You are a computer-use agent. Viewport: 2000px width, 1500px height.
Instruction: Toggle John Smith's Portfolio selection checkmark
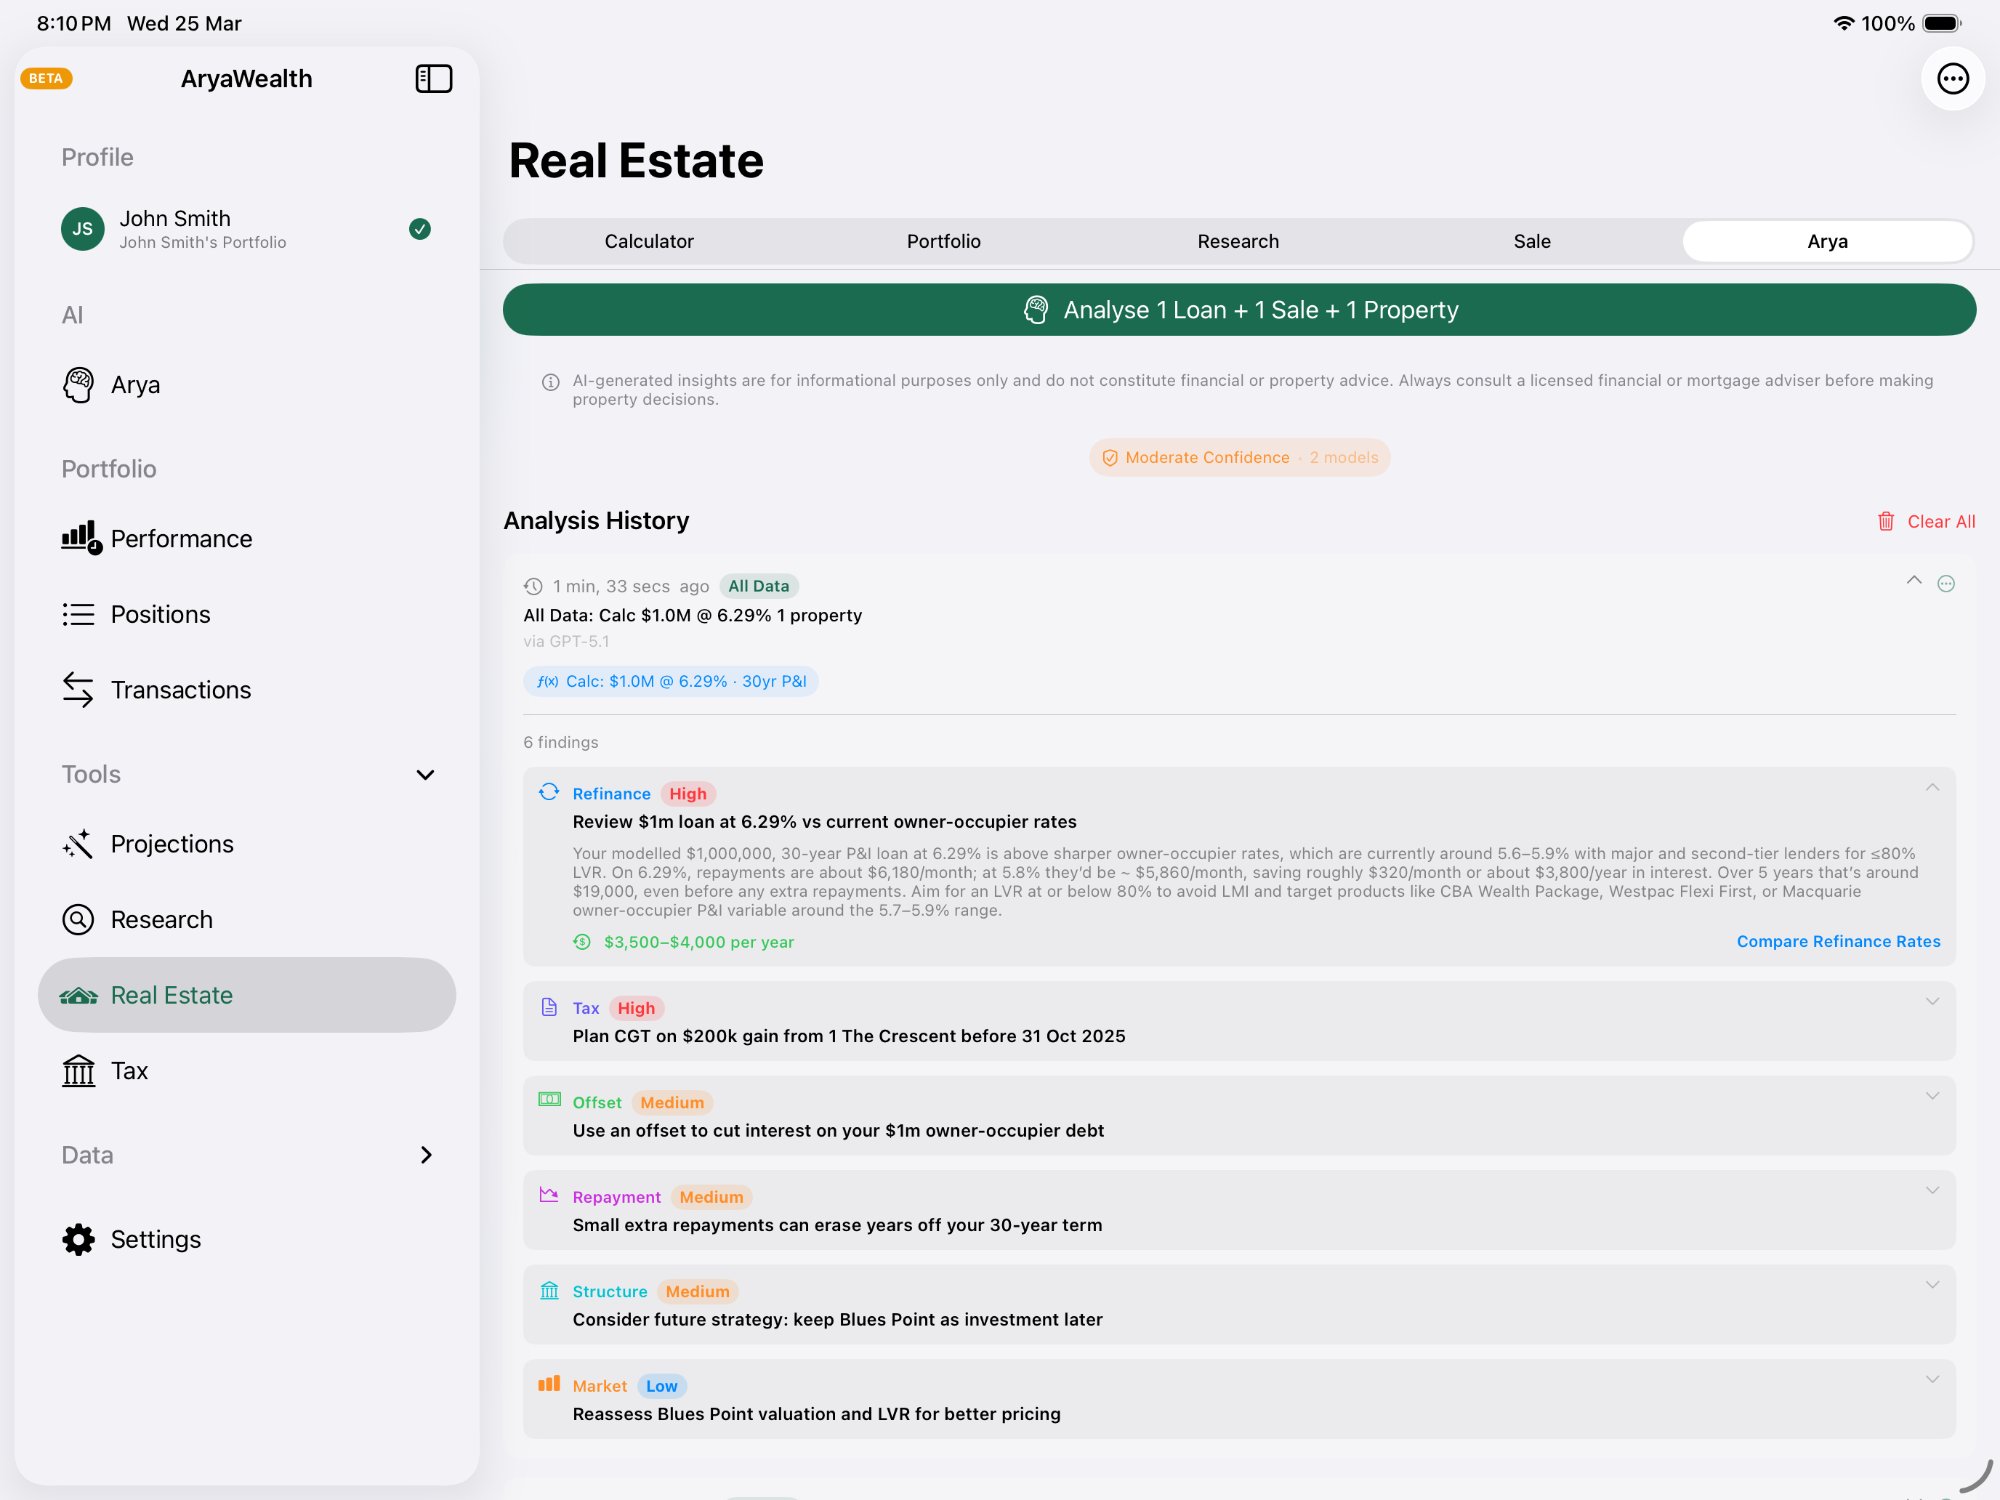pos(420,229)
